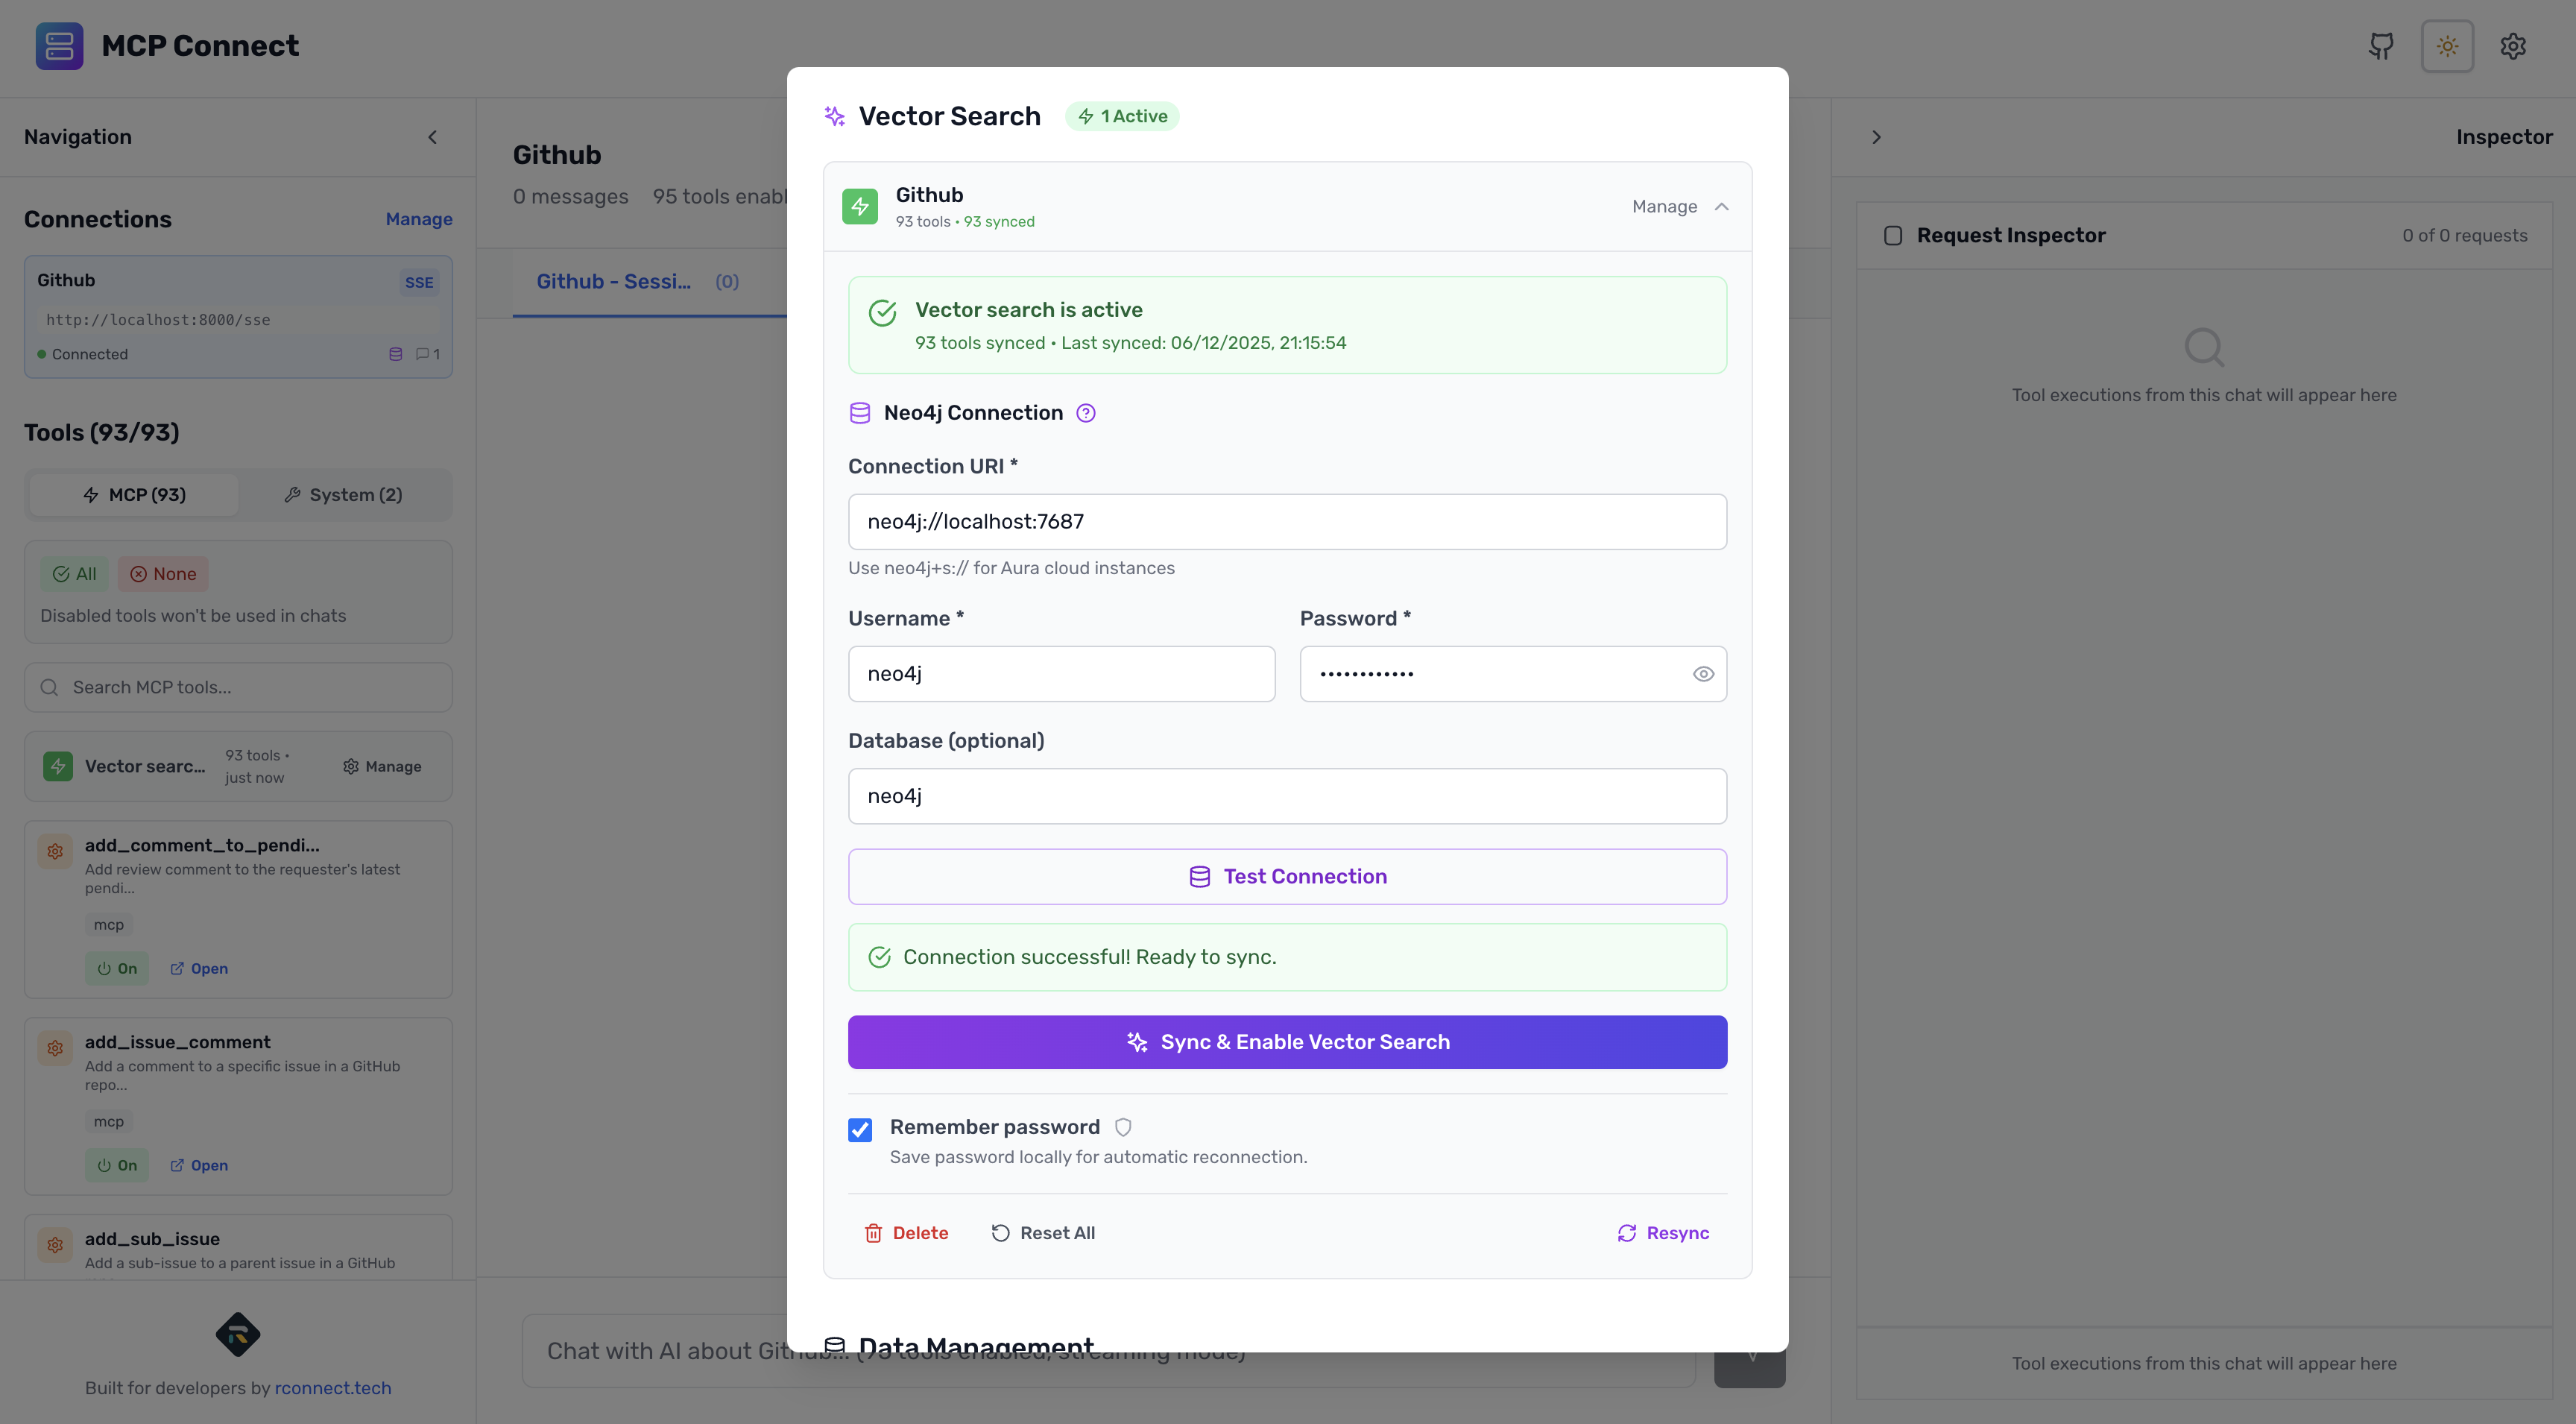The width and height of the screenshot is (2576, 1424).
Task: Reveal the password with the eye icon
Action: (x=1704, y=673)
